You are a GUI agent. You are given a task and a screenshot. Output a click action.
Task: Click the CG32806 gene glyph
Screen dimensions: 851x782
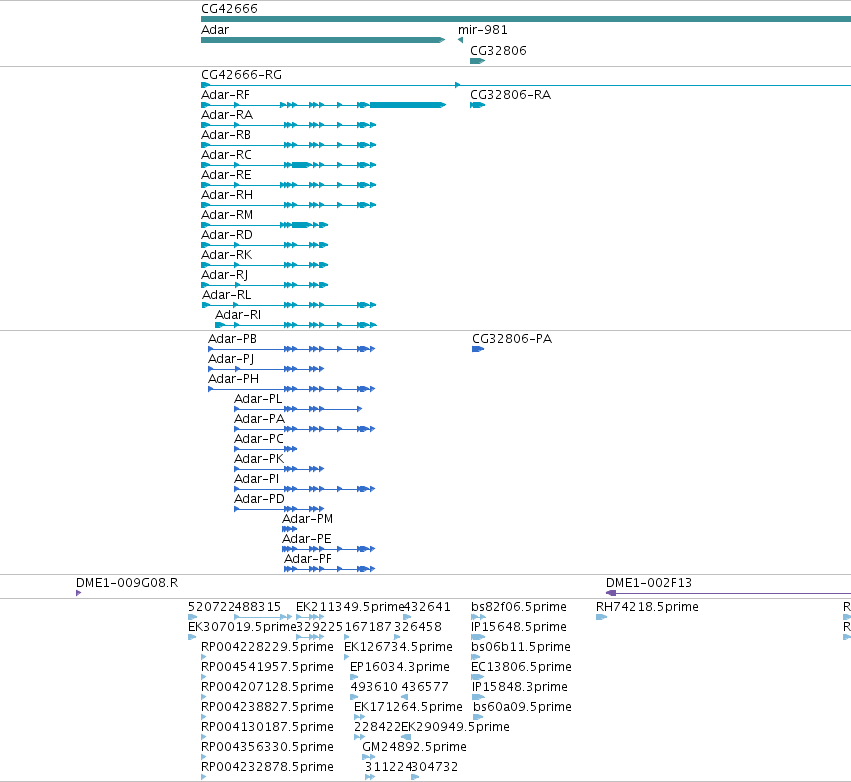tap(477, 61)
